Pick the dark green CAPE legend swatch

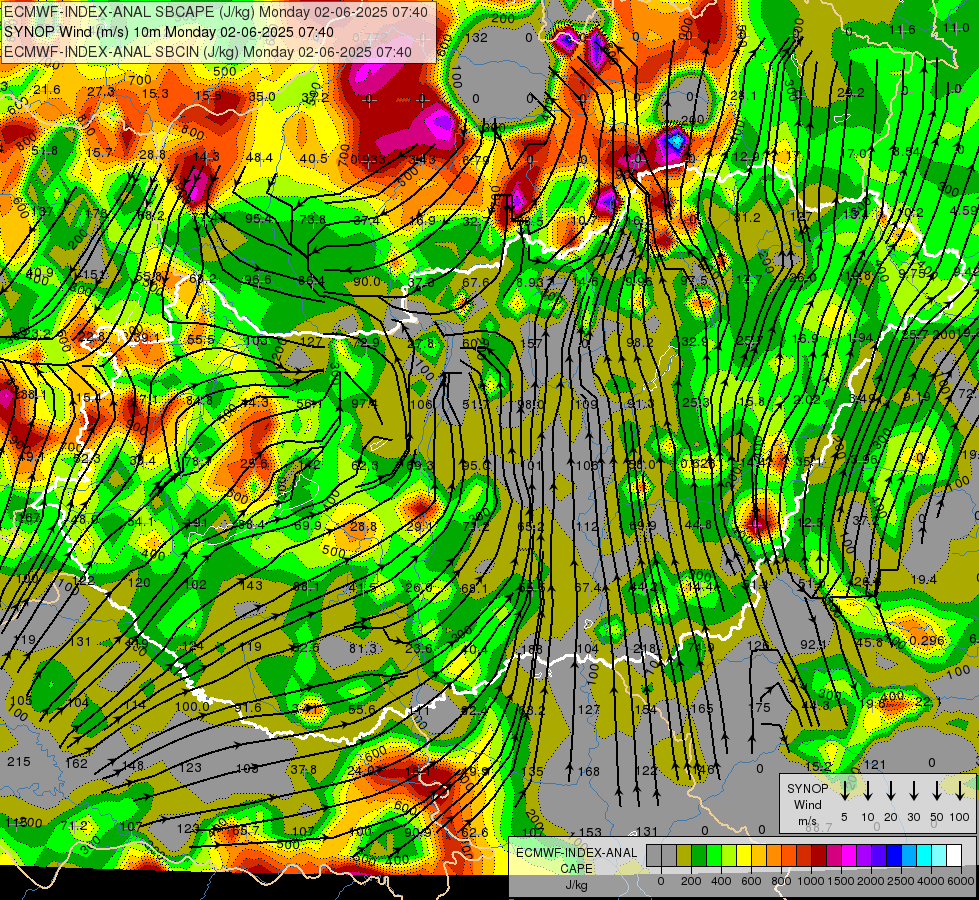point(699,856)
